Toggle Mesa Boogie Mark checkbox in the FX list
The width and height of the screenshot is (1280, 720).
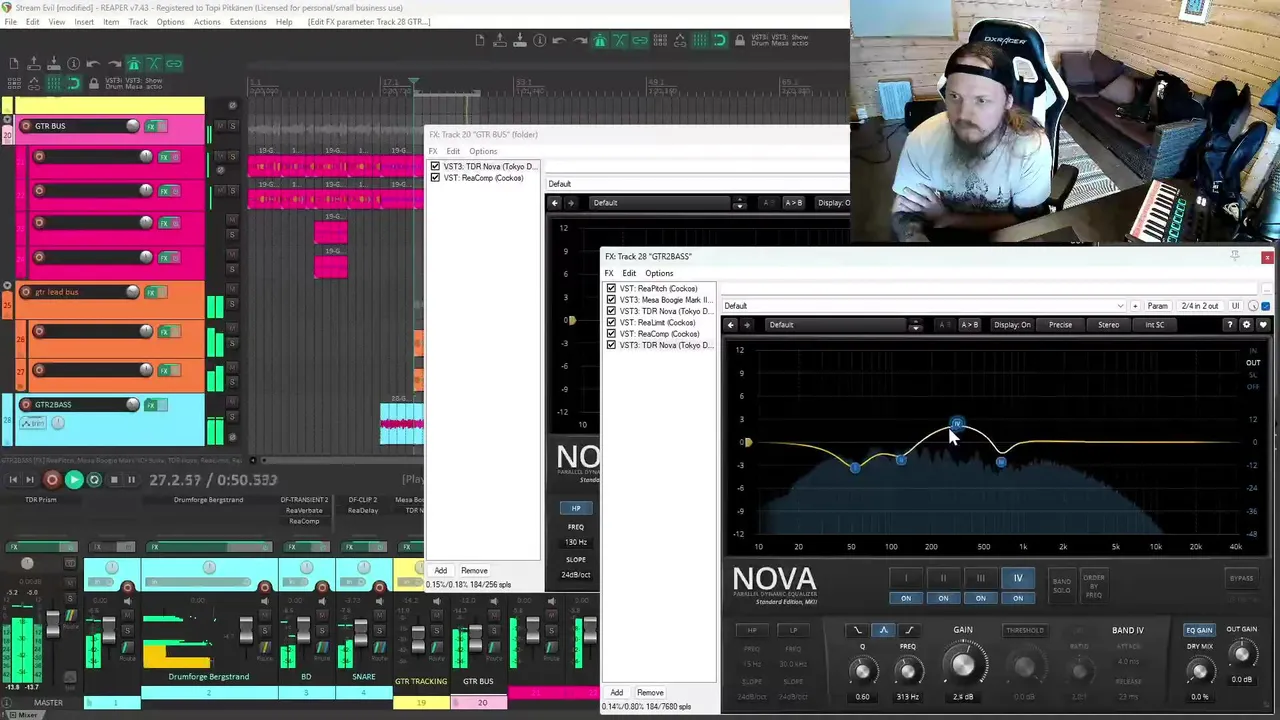(611, 300)
